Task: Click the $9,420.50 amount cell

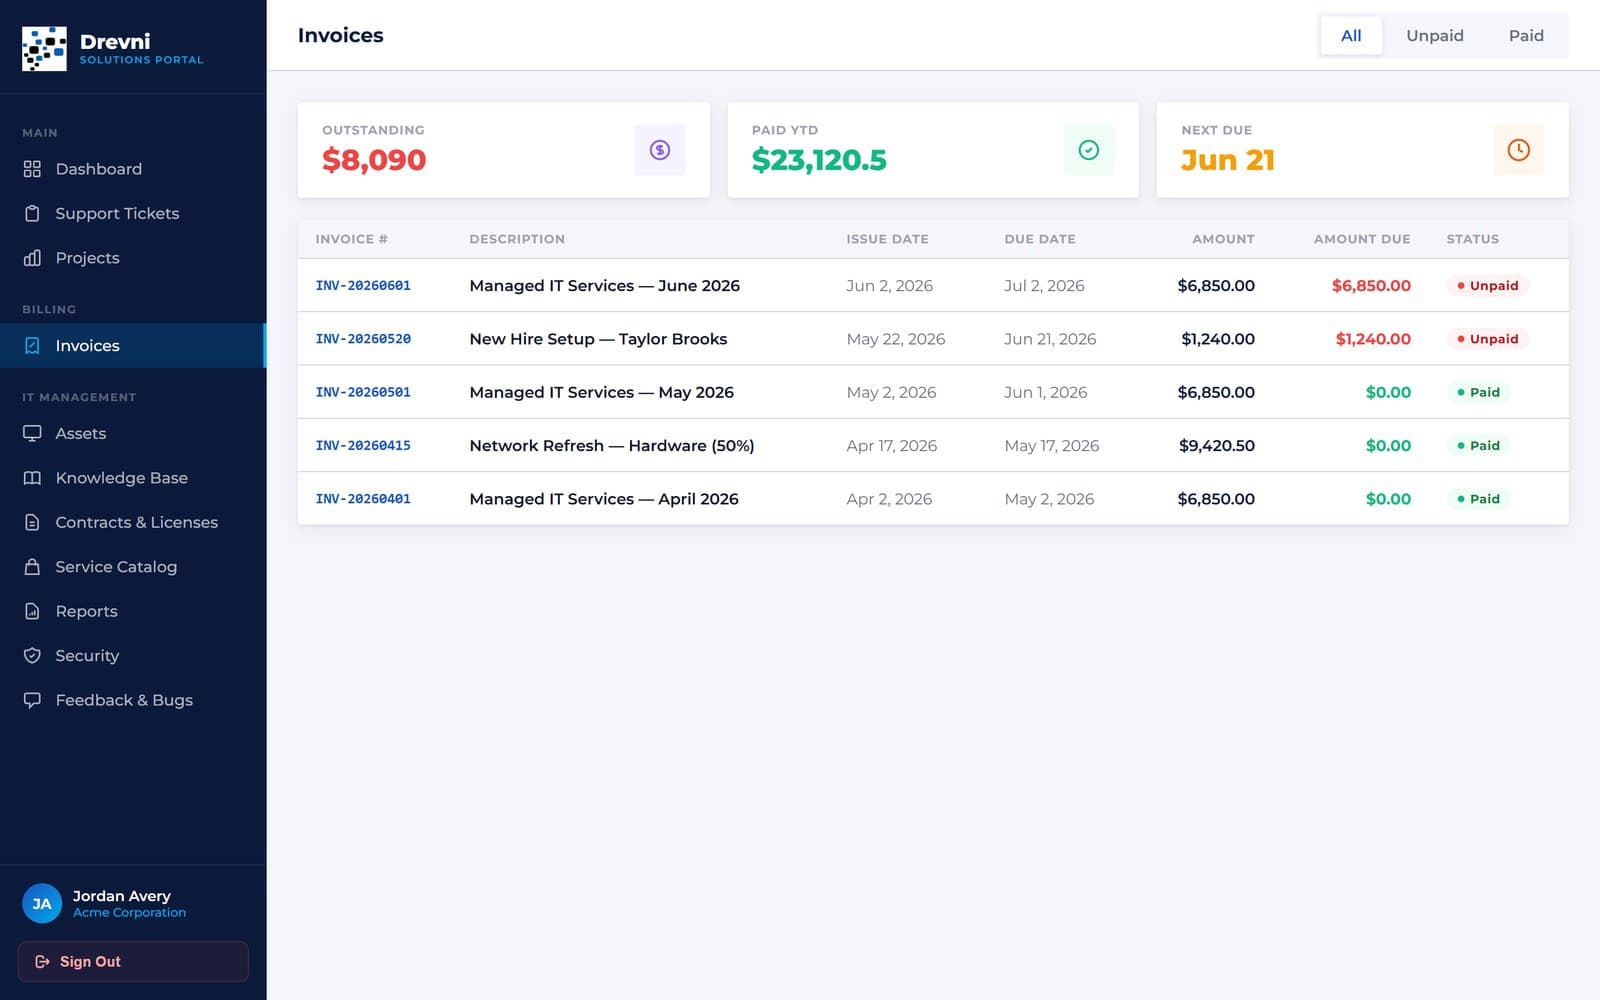Action: click(1217, 446)
